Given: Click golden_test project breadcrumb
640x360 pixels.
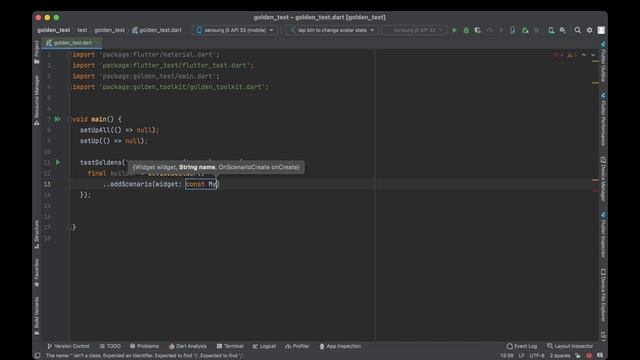Looking at the screenshot, I should pos(53,30).
